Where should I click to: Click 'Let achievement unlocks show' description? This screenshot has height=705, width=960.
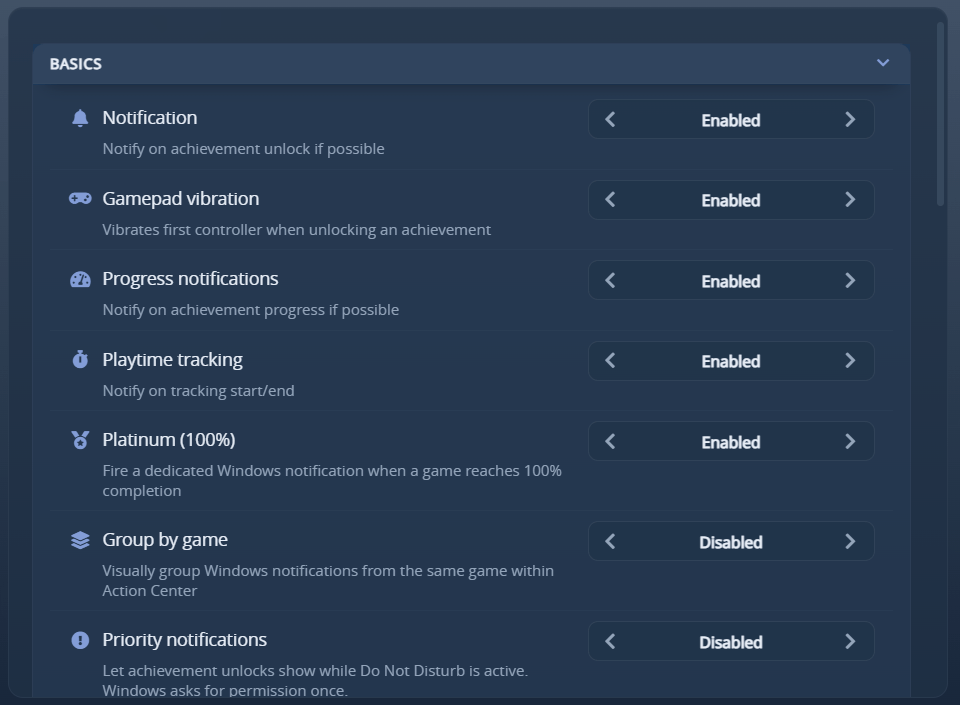click(x=315, y=681)
